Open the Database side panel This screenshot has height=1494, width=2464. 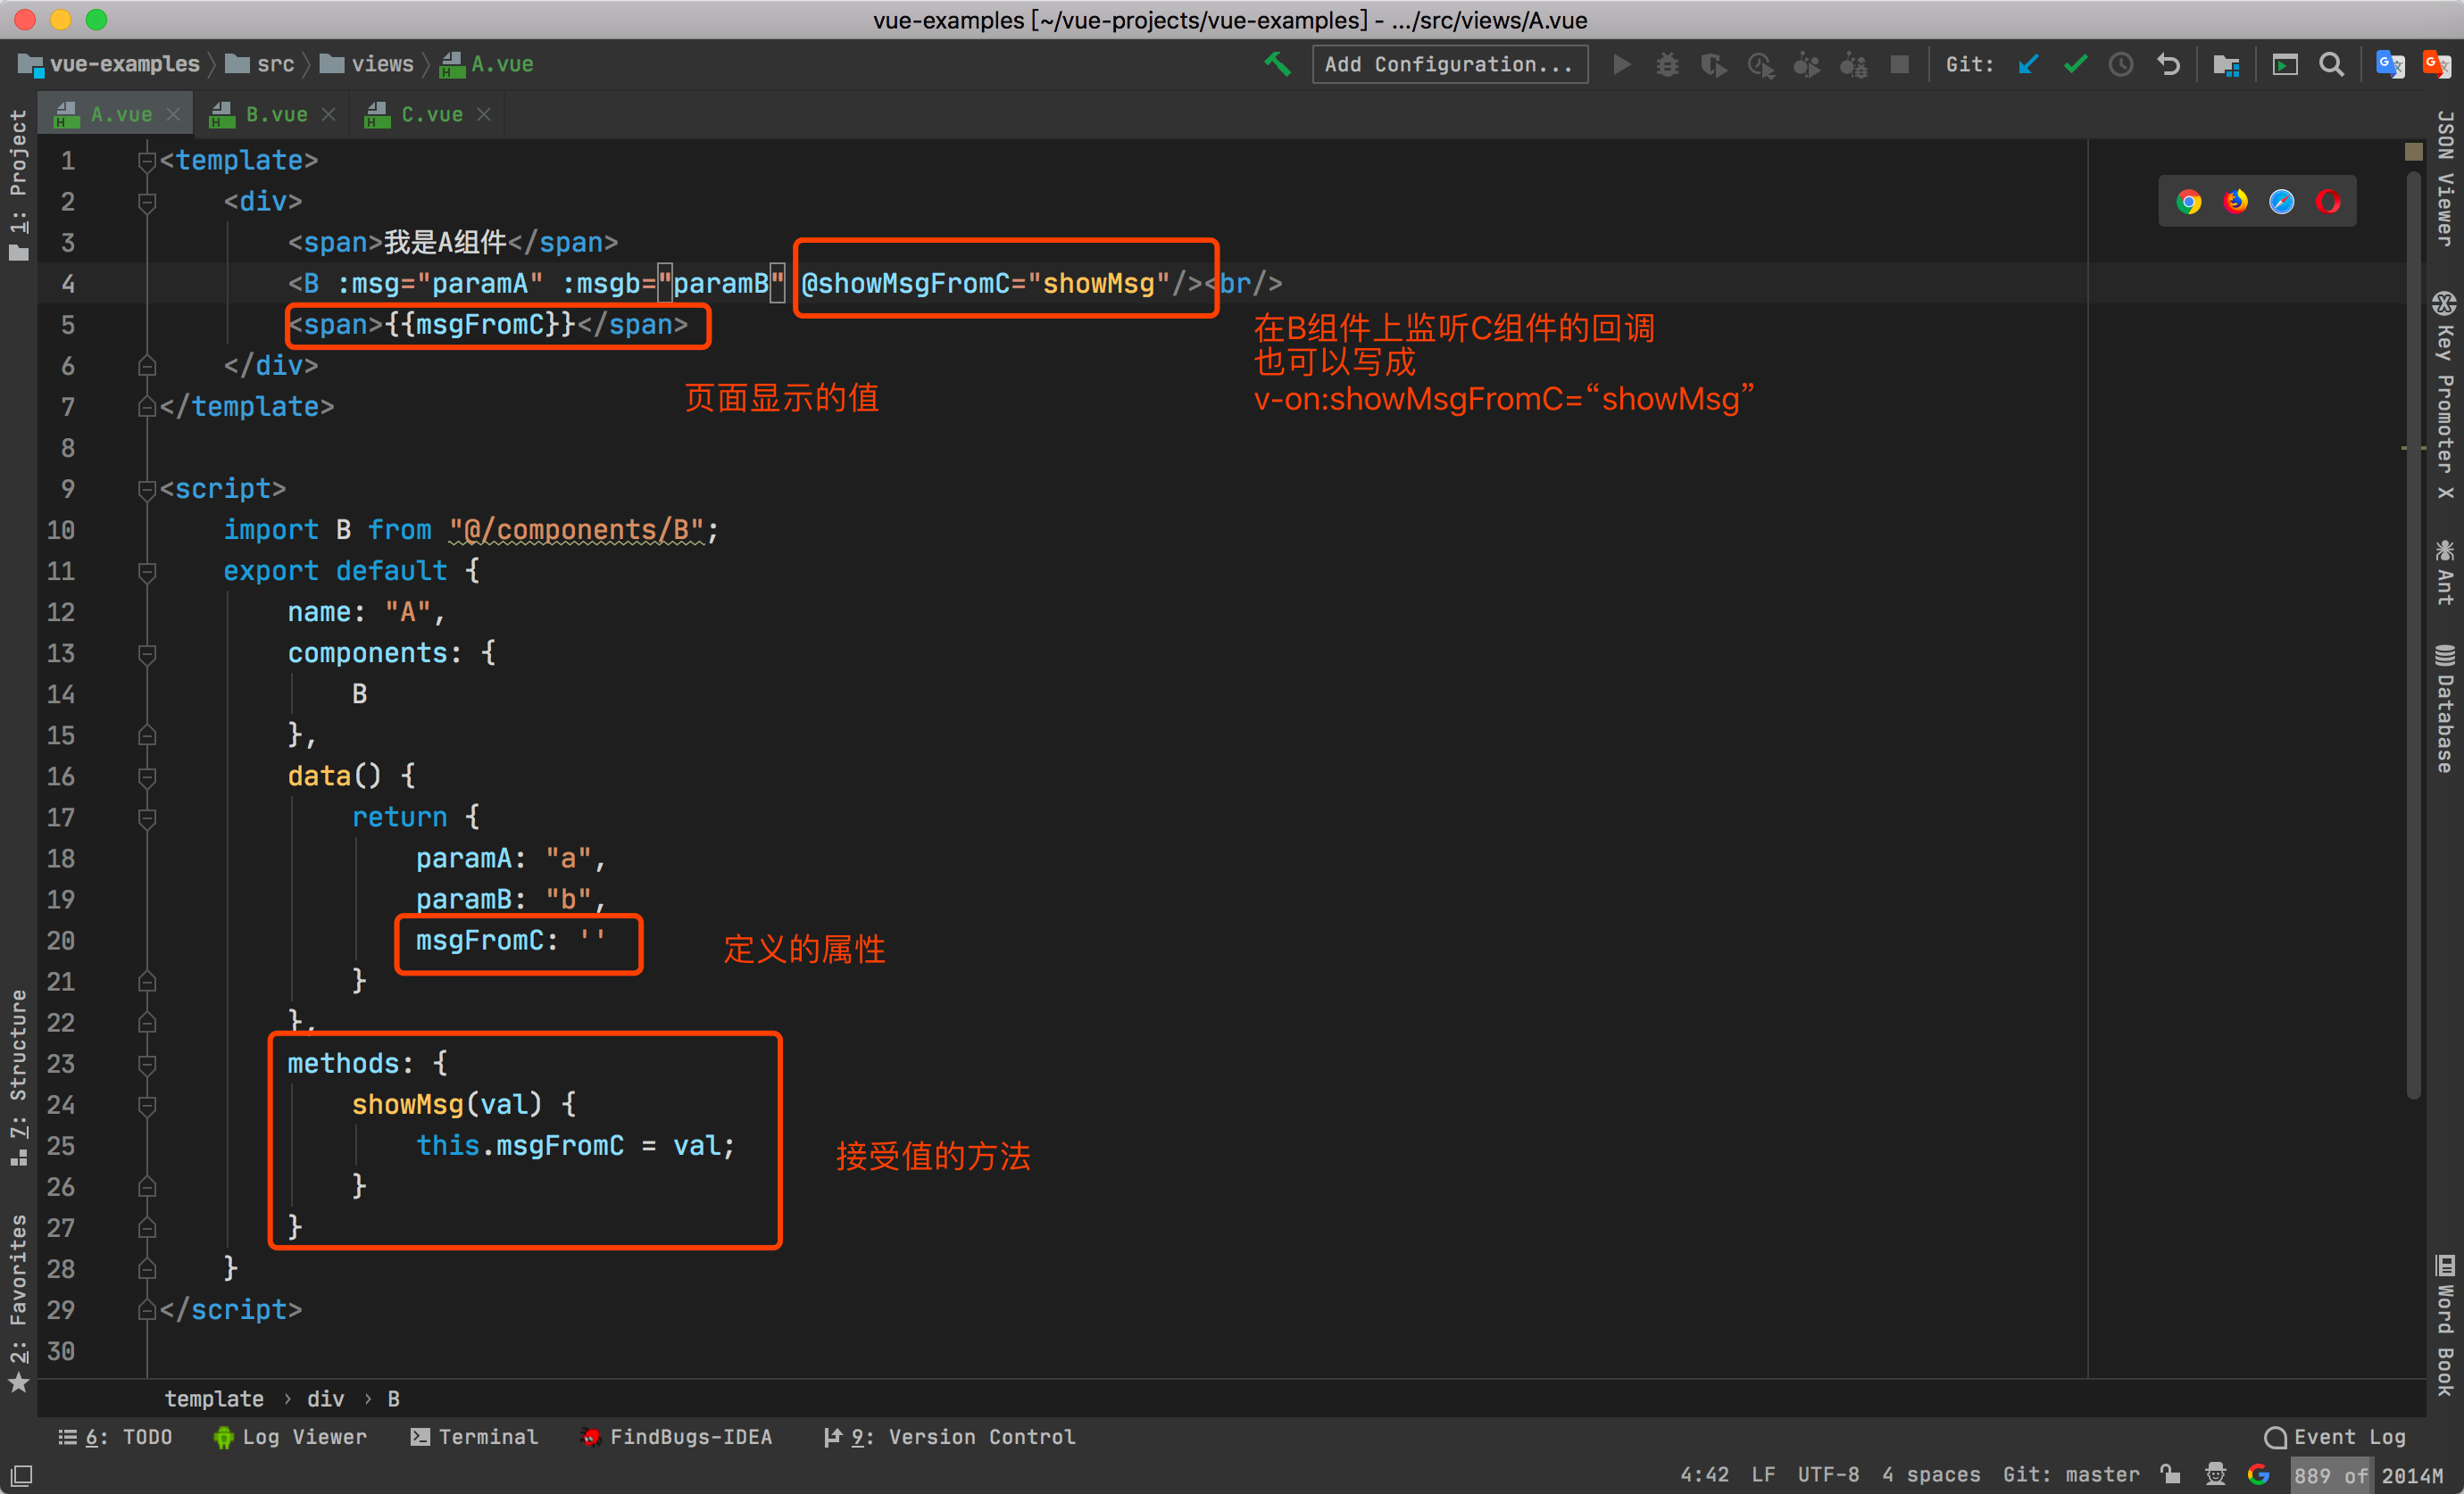(2445, 709)
